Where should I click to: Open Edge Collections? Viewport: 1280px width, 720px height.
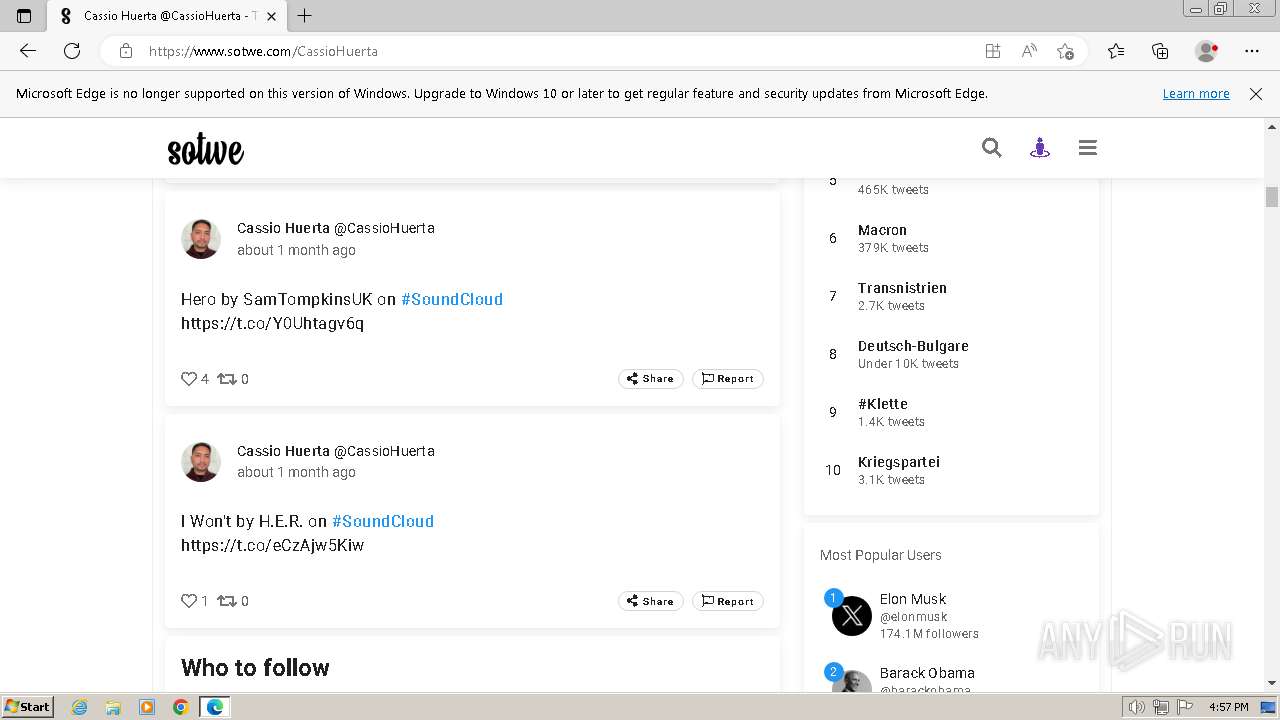click(1160, 51)
